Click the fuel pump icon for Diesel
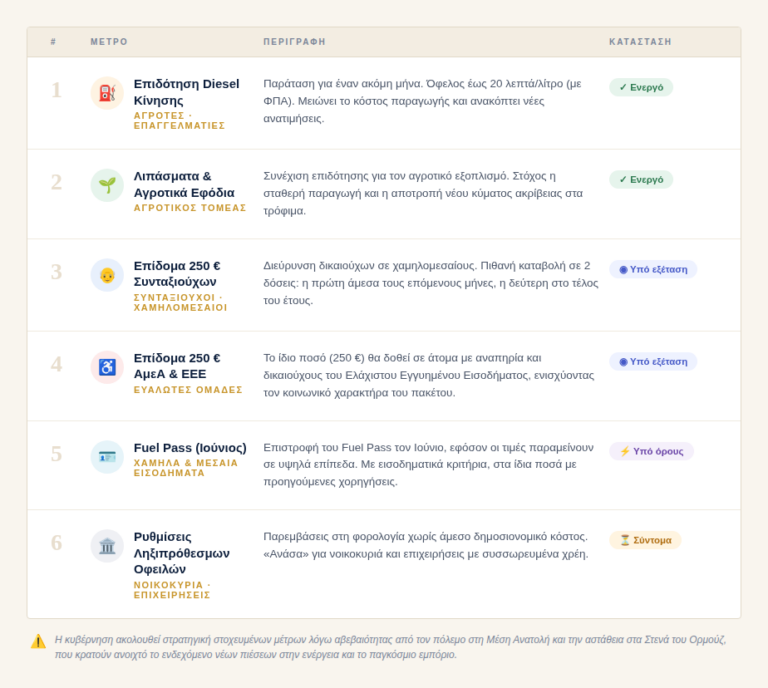The width and height of the screenshot is (768, 688). (x=107, y=93)
